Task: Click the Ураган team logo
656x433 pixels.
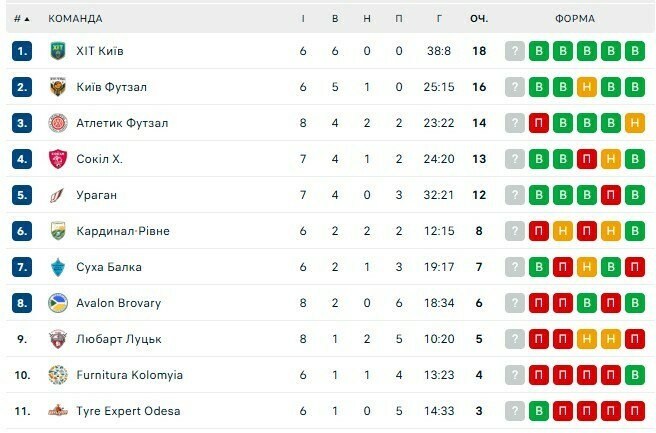Action: [x=57, y=195]
